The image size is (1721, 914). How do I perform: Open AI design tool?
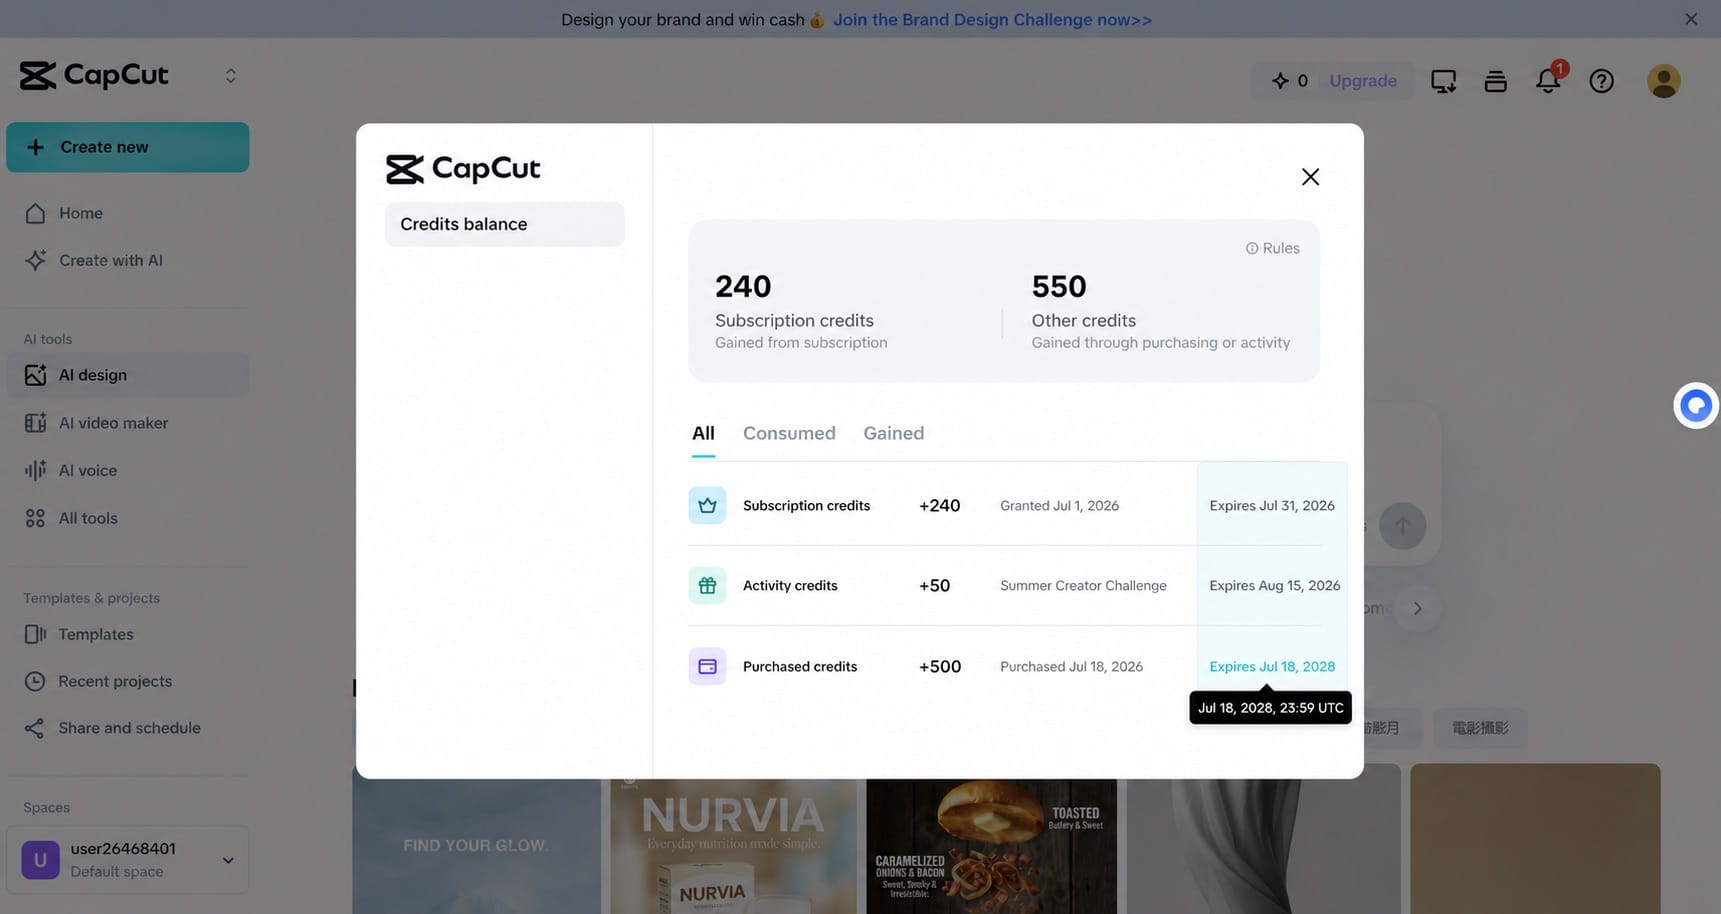(128, 375)
